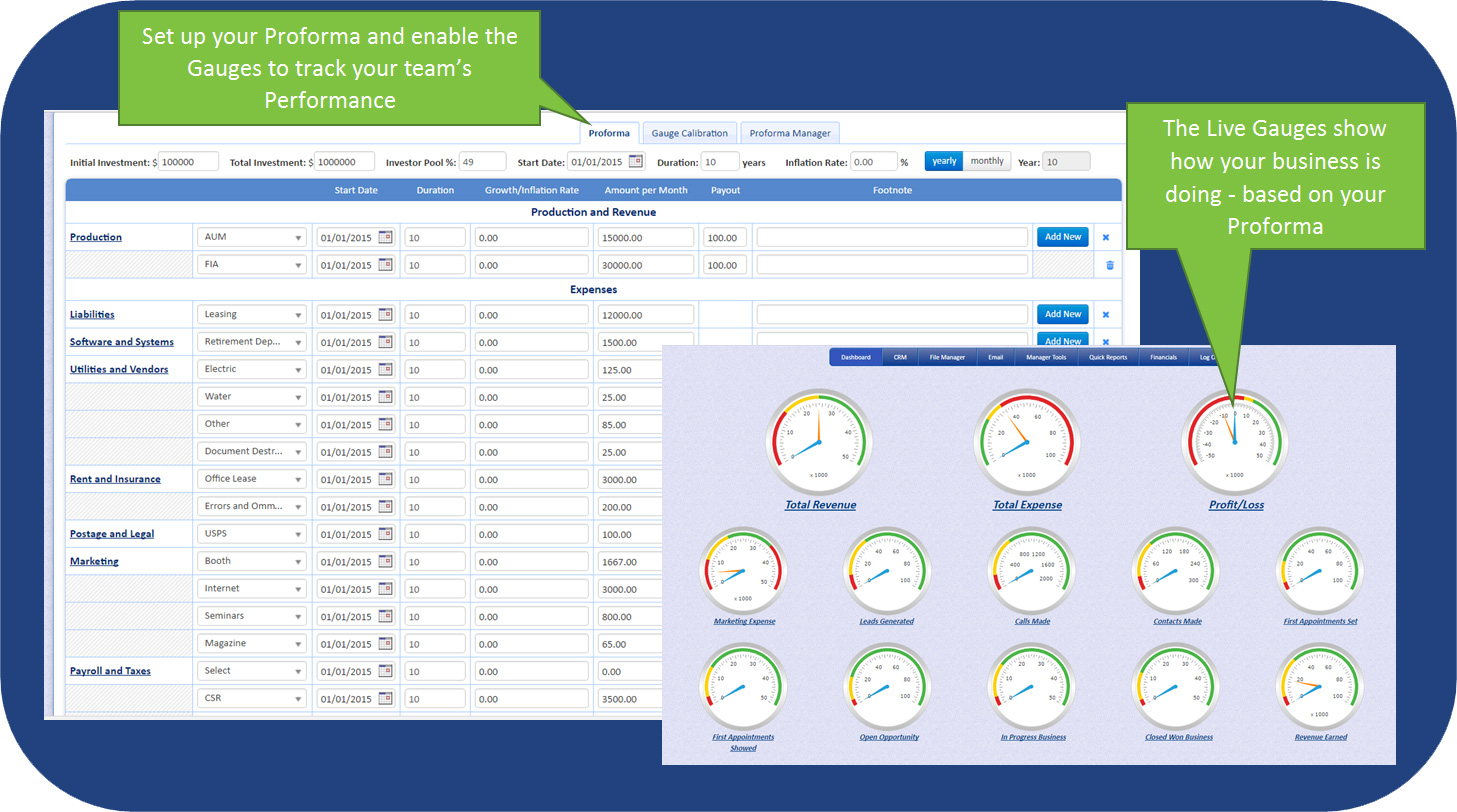Remove the Liabilities row with the X icon
Image resolution: width=1457 pixels, height=812 pixels.
(1106, 314)
